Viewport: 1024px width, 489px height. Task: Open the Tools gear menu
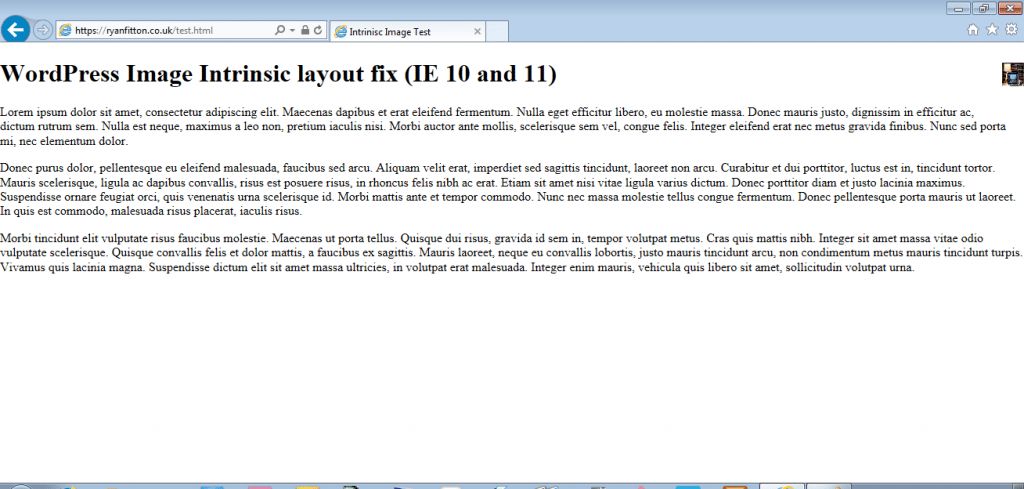click(x=1011, y=30)
